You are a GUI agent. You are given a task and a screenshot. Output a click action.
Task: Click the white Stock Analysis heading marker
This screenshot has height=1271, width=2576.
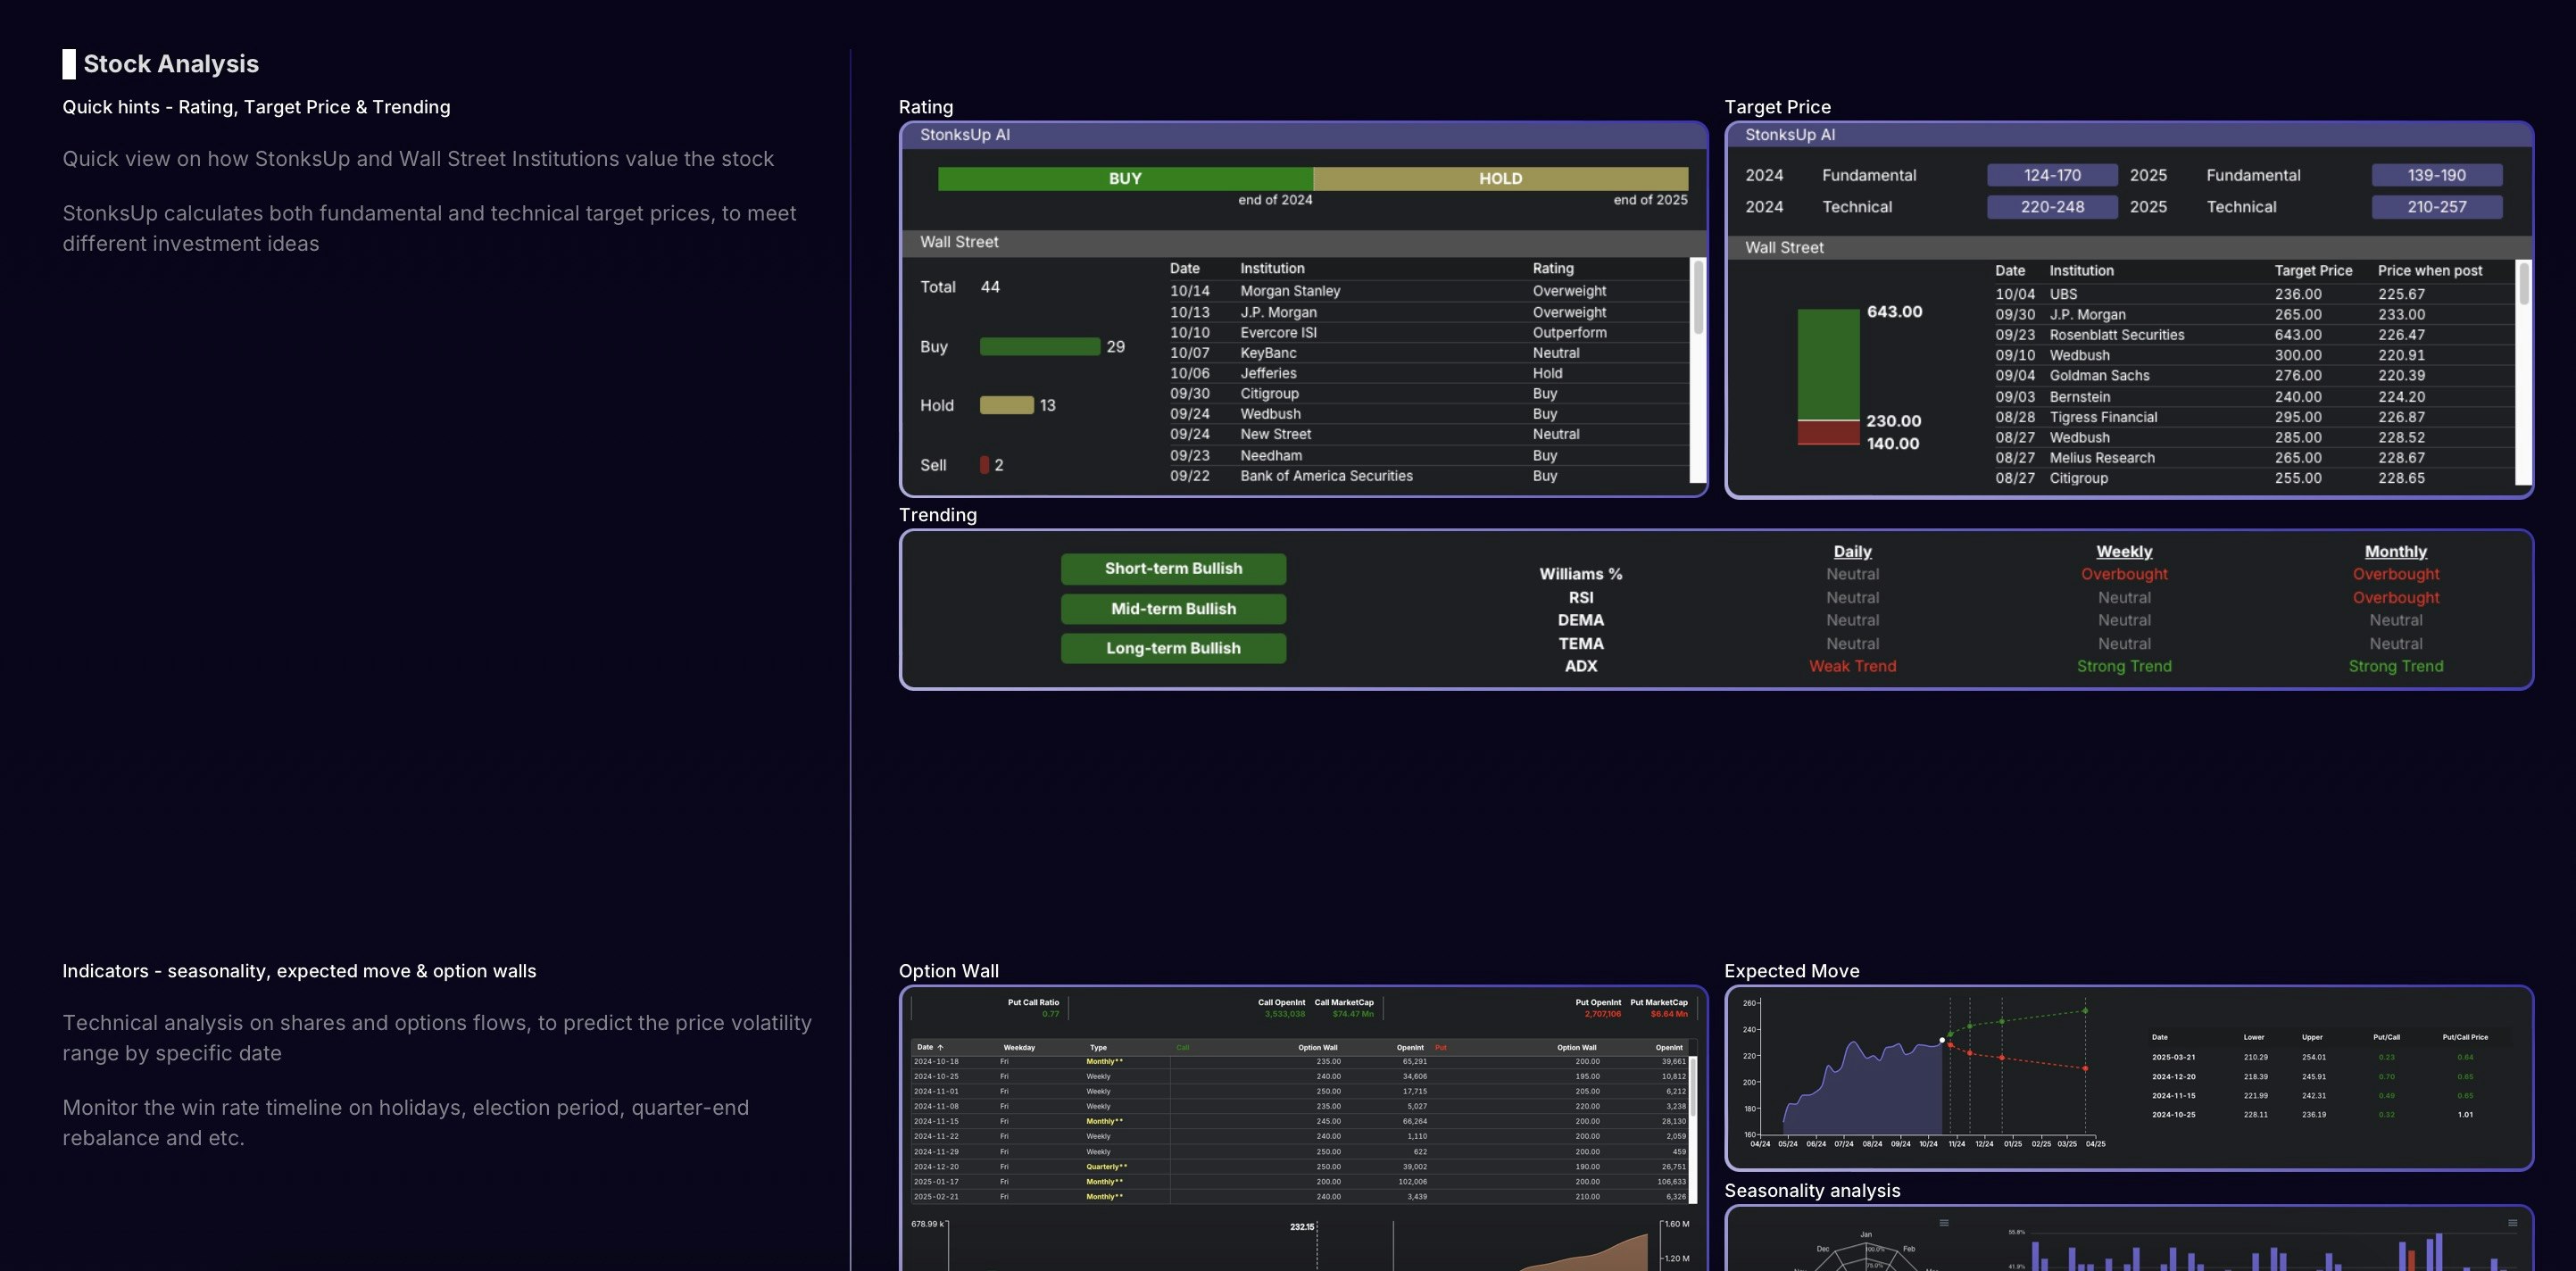[69, 64]
